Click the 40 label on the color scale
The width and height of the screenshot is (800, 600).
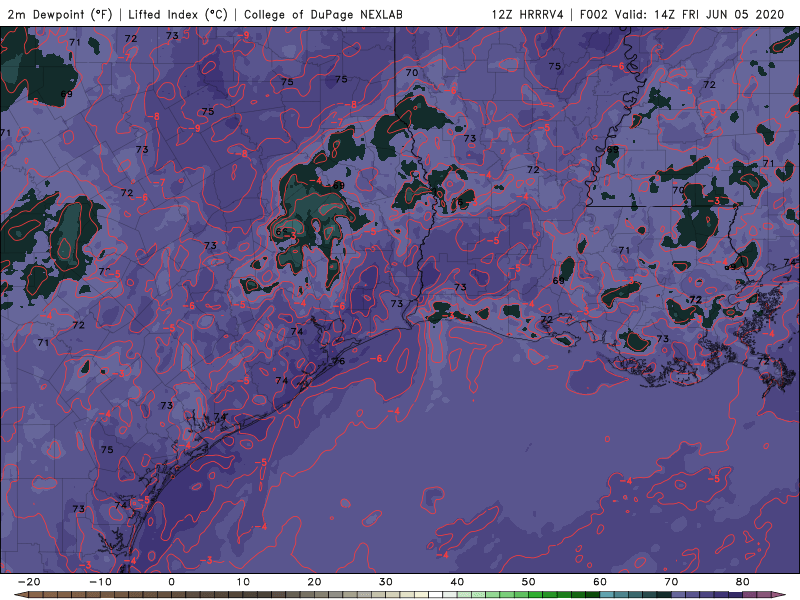(457, 582)
